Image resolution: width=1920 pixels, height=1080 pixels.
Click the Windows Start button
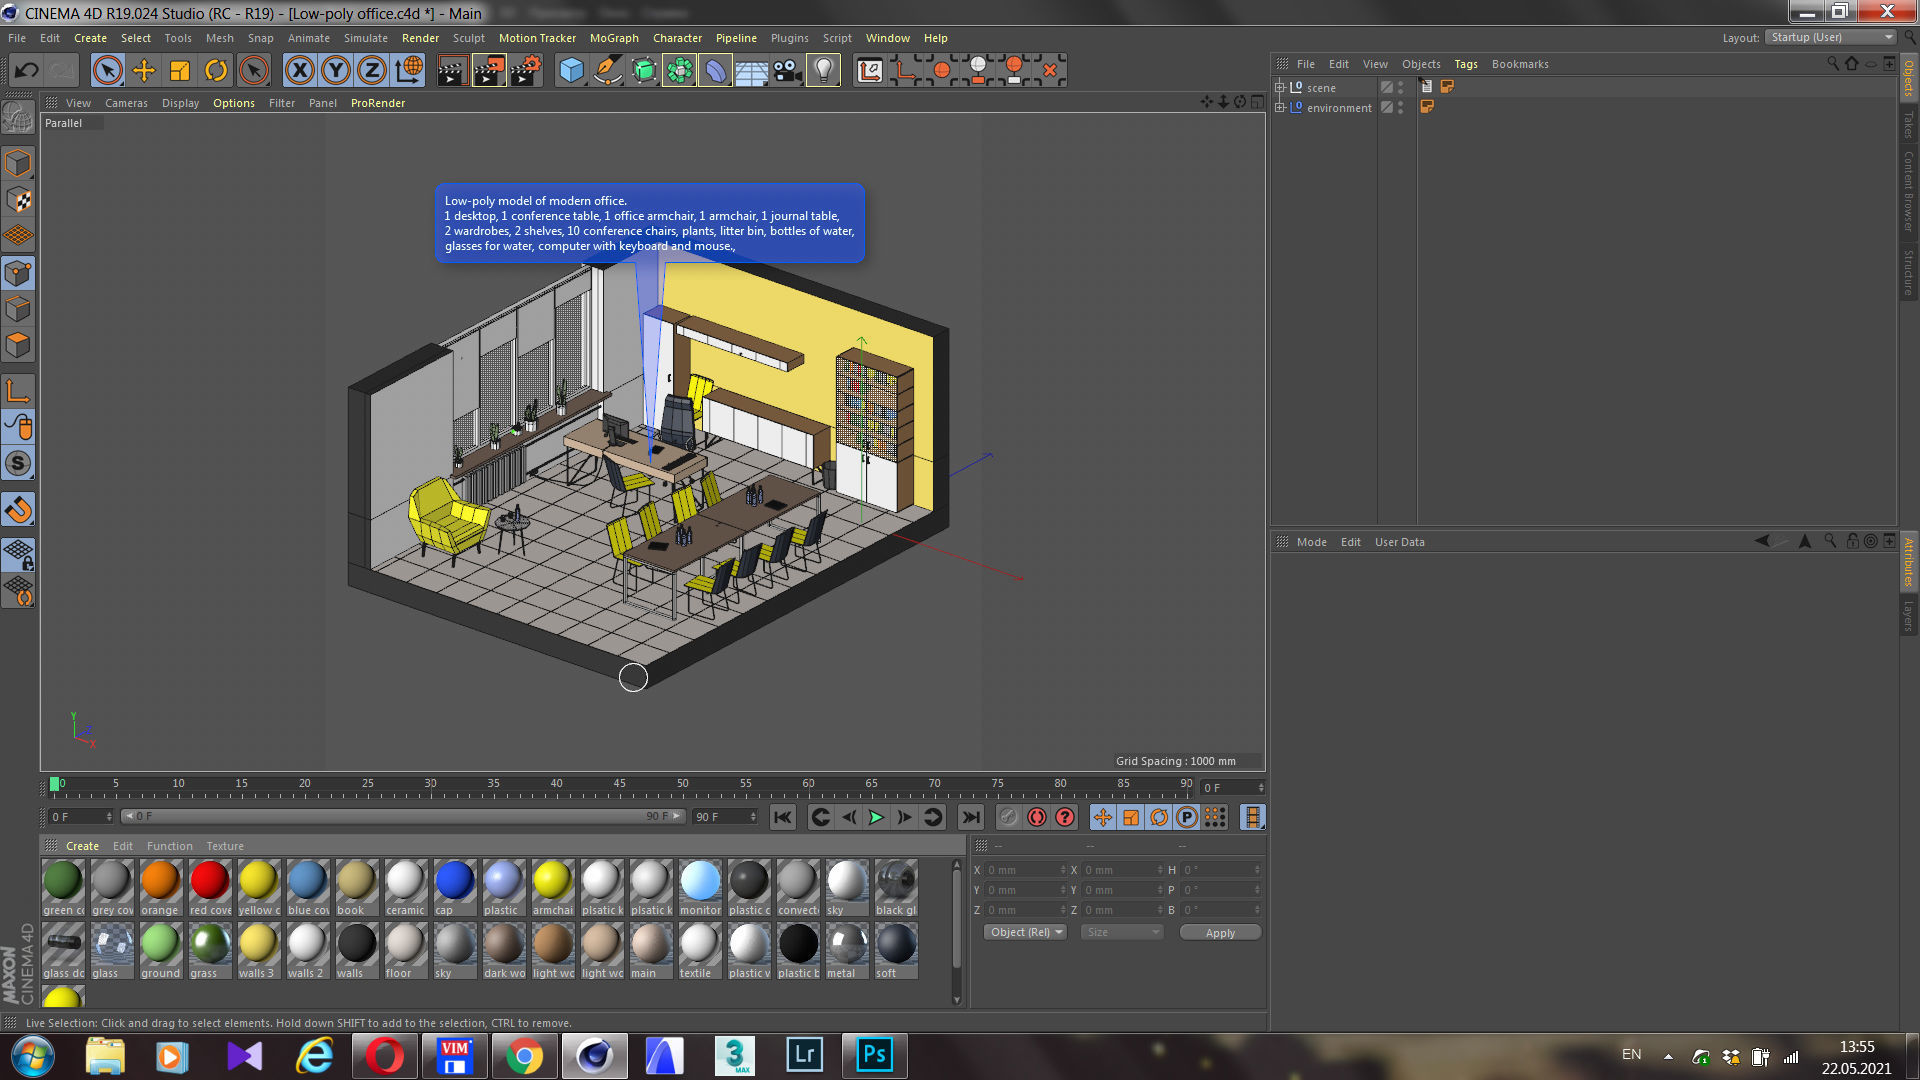[32, 1055]
